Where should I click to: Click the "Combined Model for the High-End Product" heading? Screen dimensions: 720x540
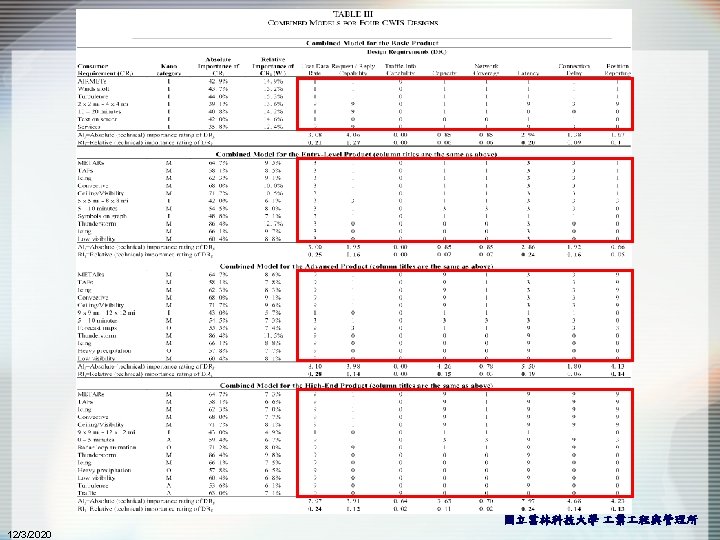356,385
